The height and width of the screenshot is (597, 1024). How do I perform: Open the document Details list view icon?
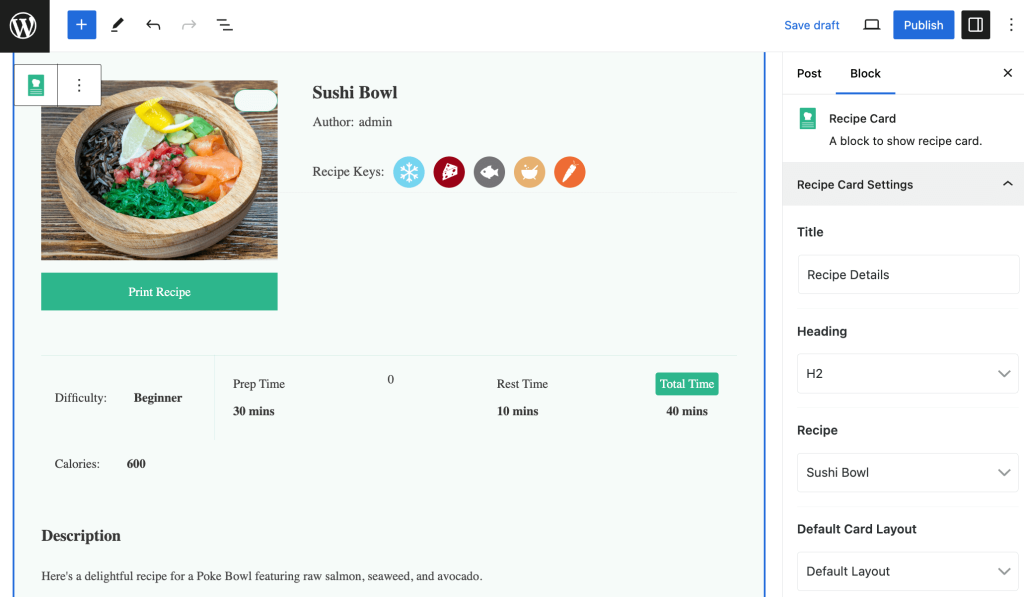coord(224,24)
